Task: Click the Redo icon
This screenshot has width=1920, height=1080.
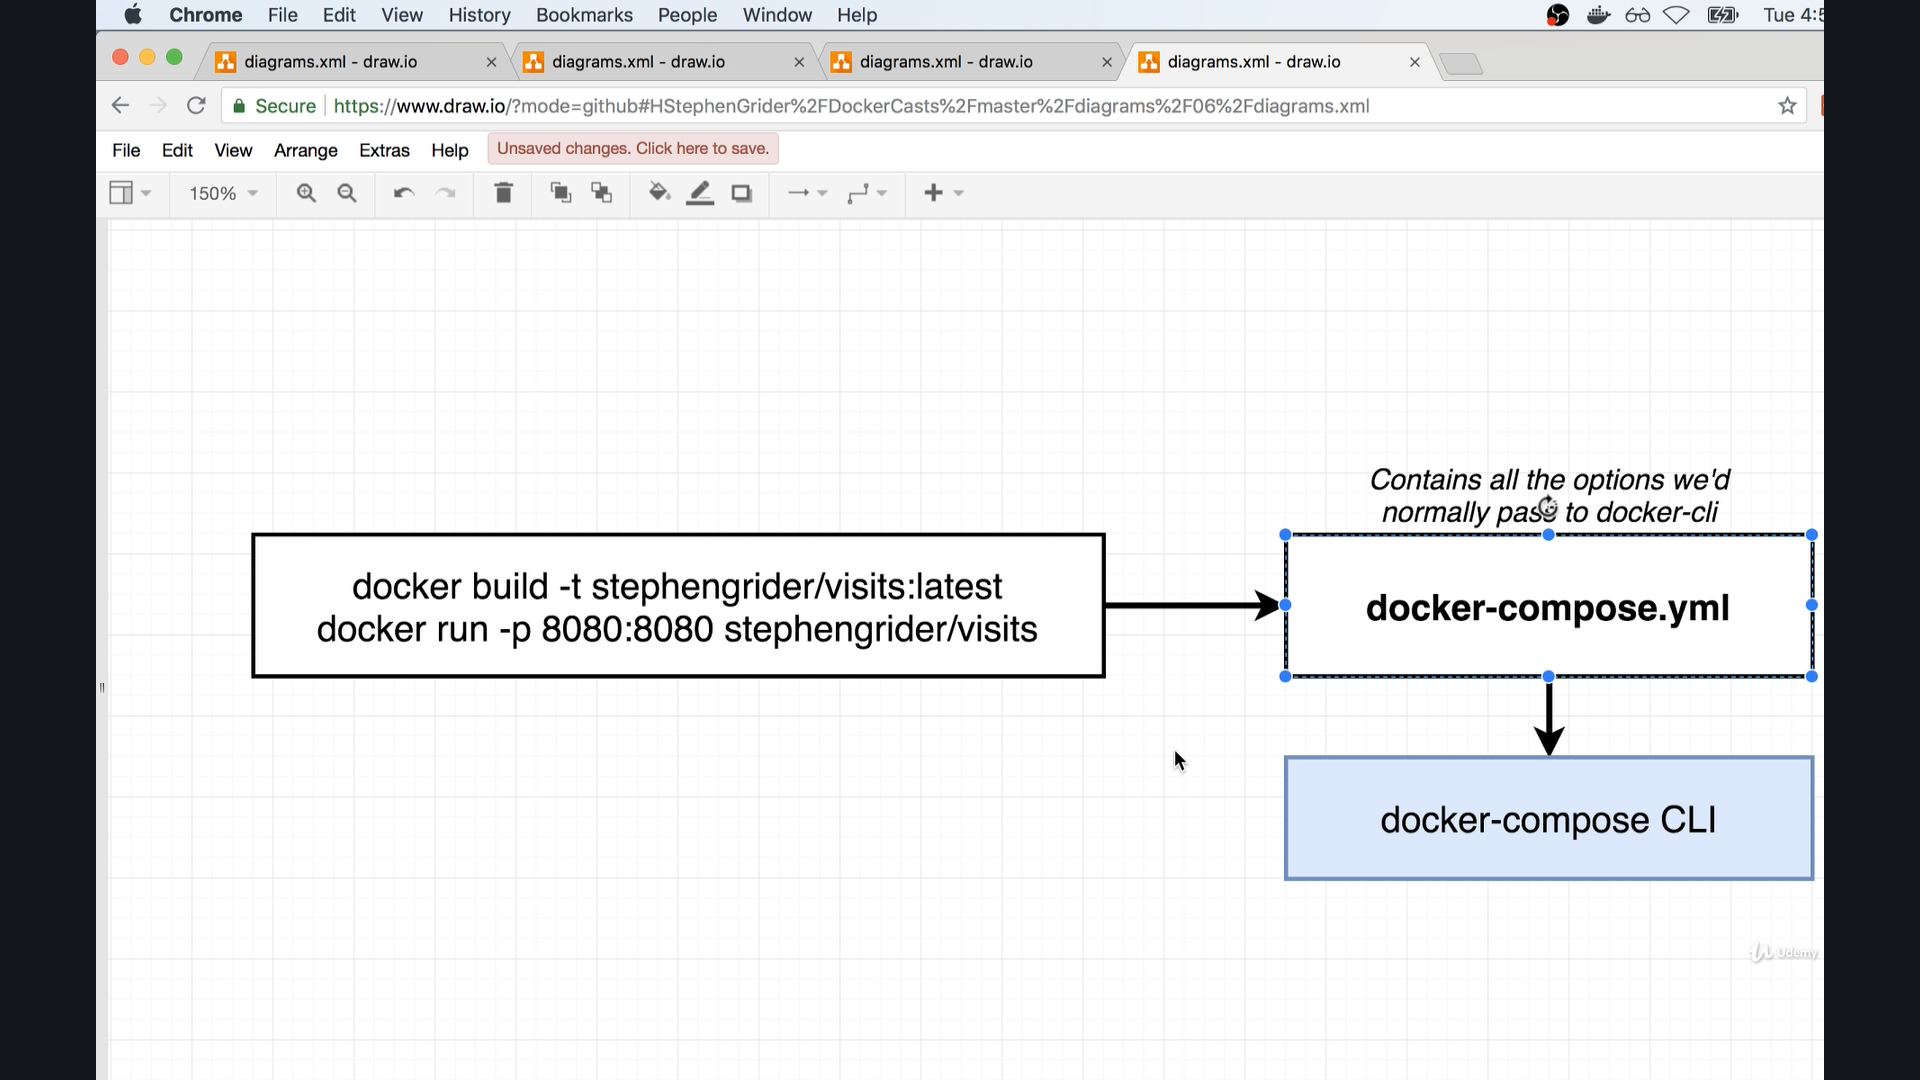Action: pos(446,193)
